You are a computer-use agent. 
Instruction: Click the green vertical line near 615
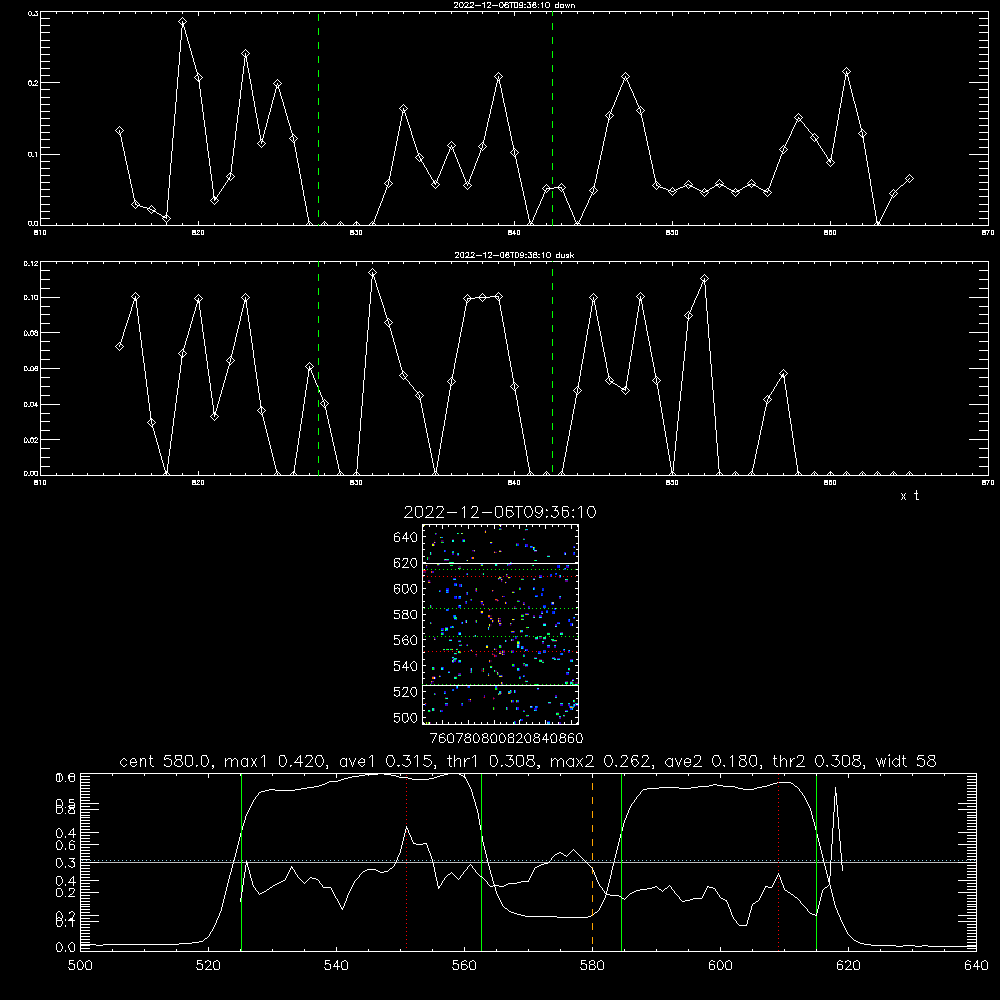tap(816, 861)
